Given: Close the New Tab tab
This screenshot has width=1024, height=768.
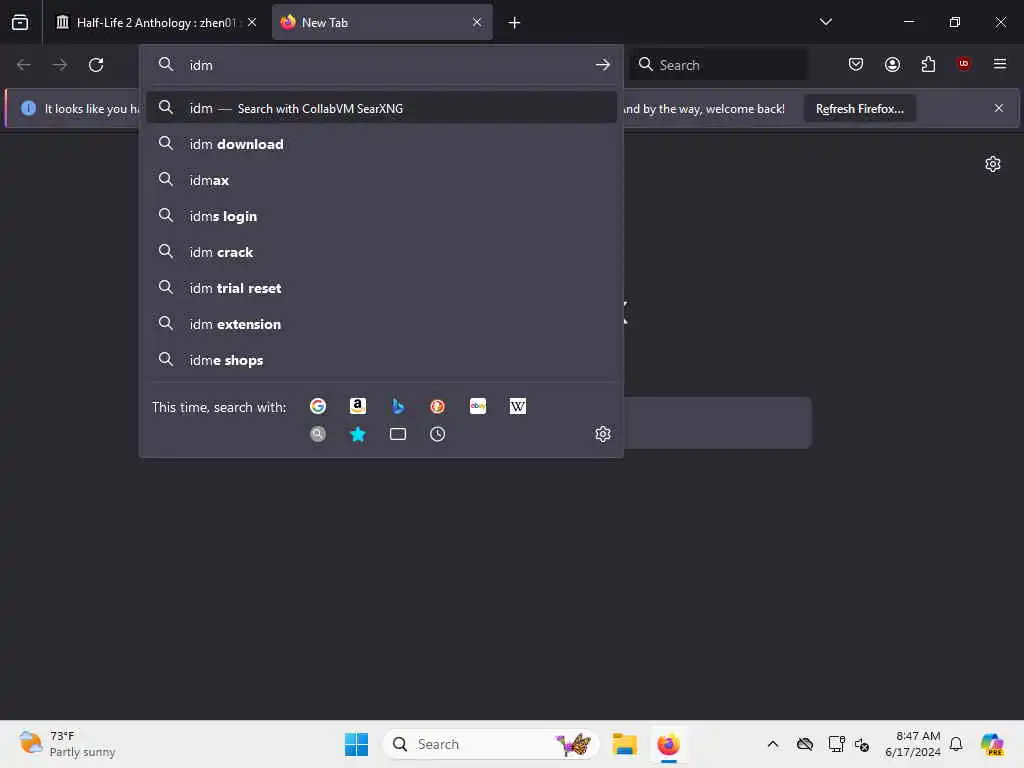Looking at the screenshot, I should coord(477,22).
